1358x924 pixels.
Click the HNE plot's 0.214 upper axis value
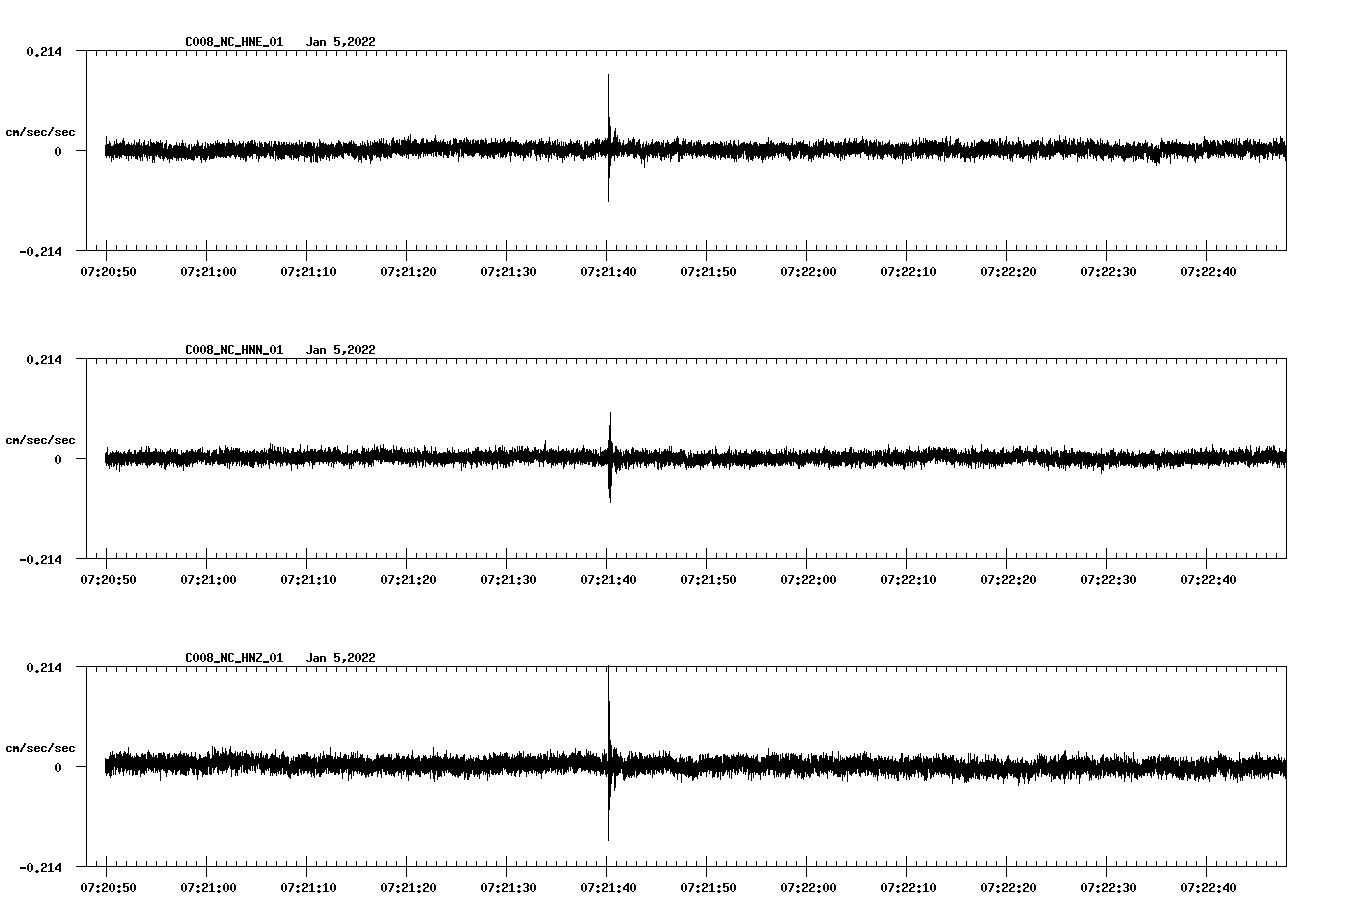pos(43,51)
